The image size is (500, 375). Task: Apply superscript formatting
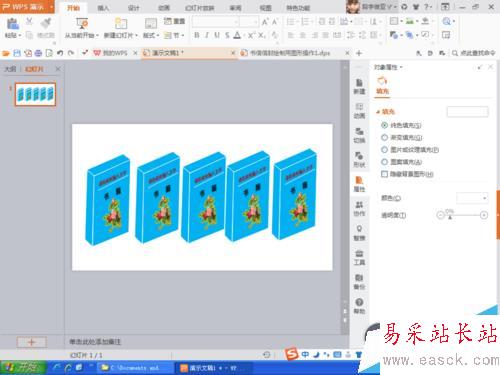(x=251, y=35)
